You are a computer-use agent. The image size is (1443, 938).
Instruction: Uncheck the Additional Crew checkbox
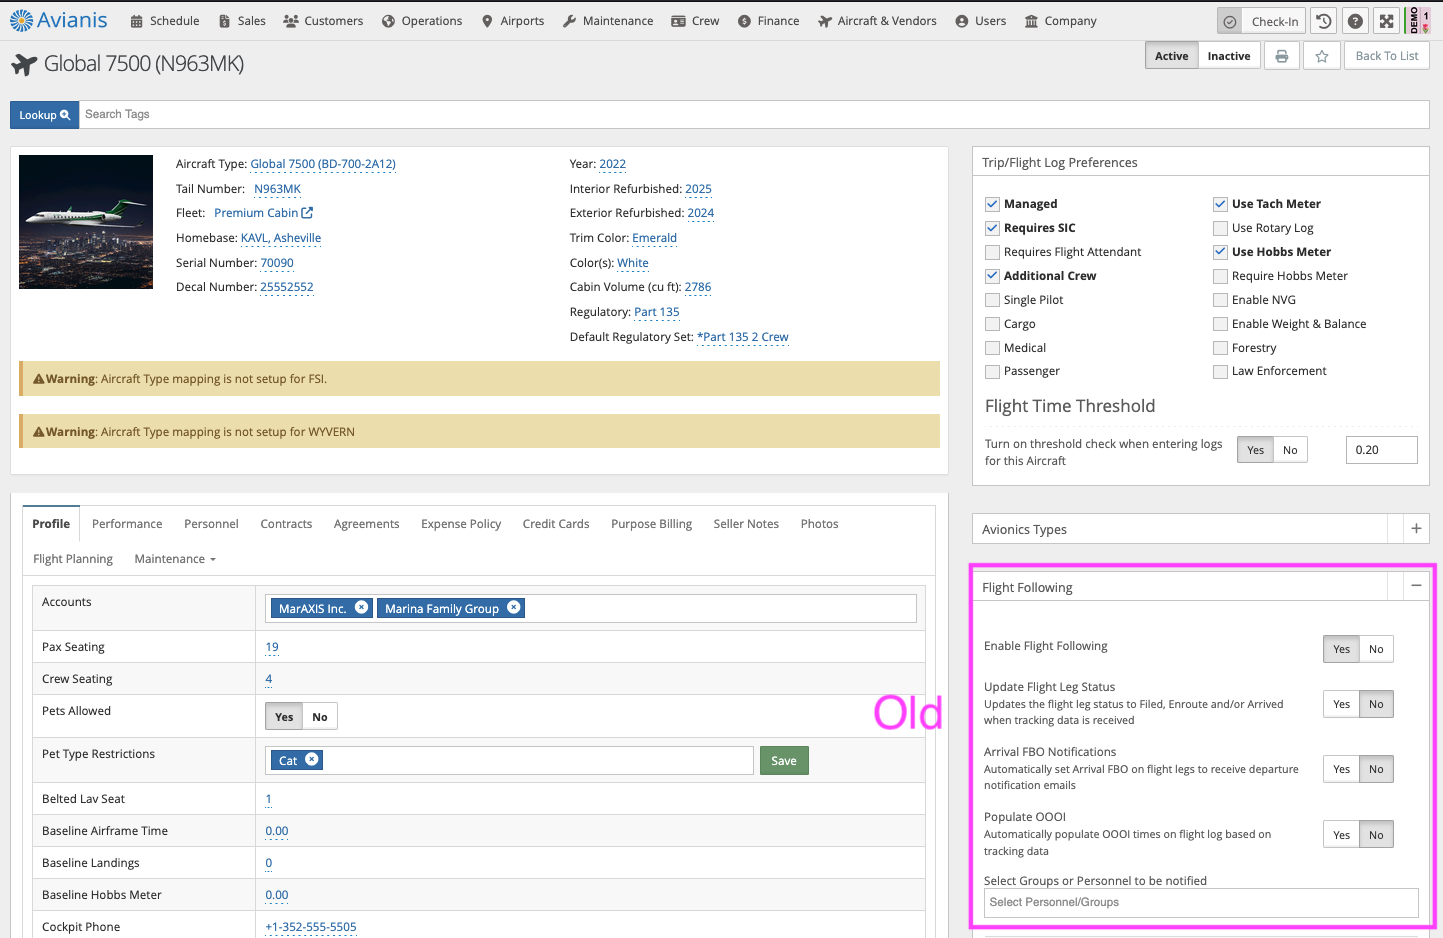point(992,276)
